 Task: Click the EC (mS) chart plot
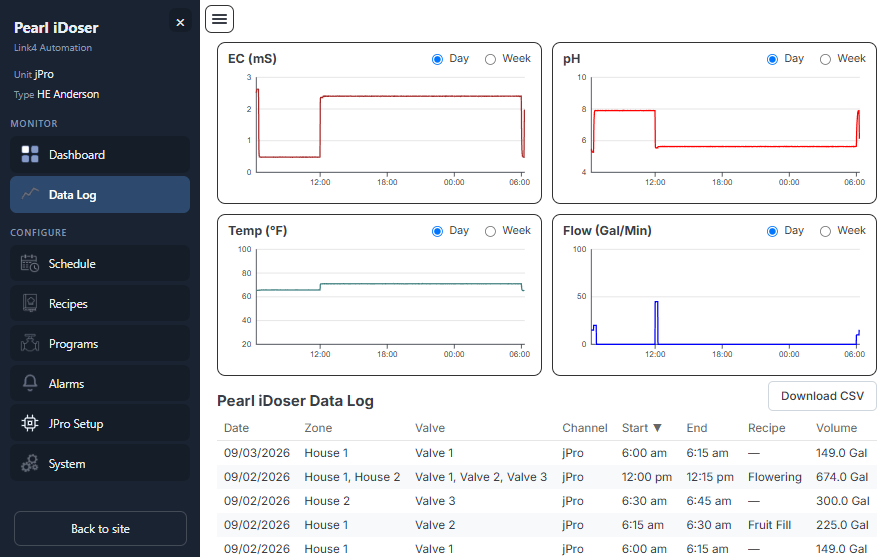(390, 125)
